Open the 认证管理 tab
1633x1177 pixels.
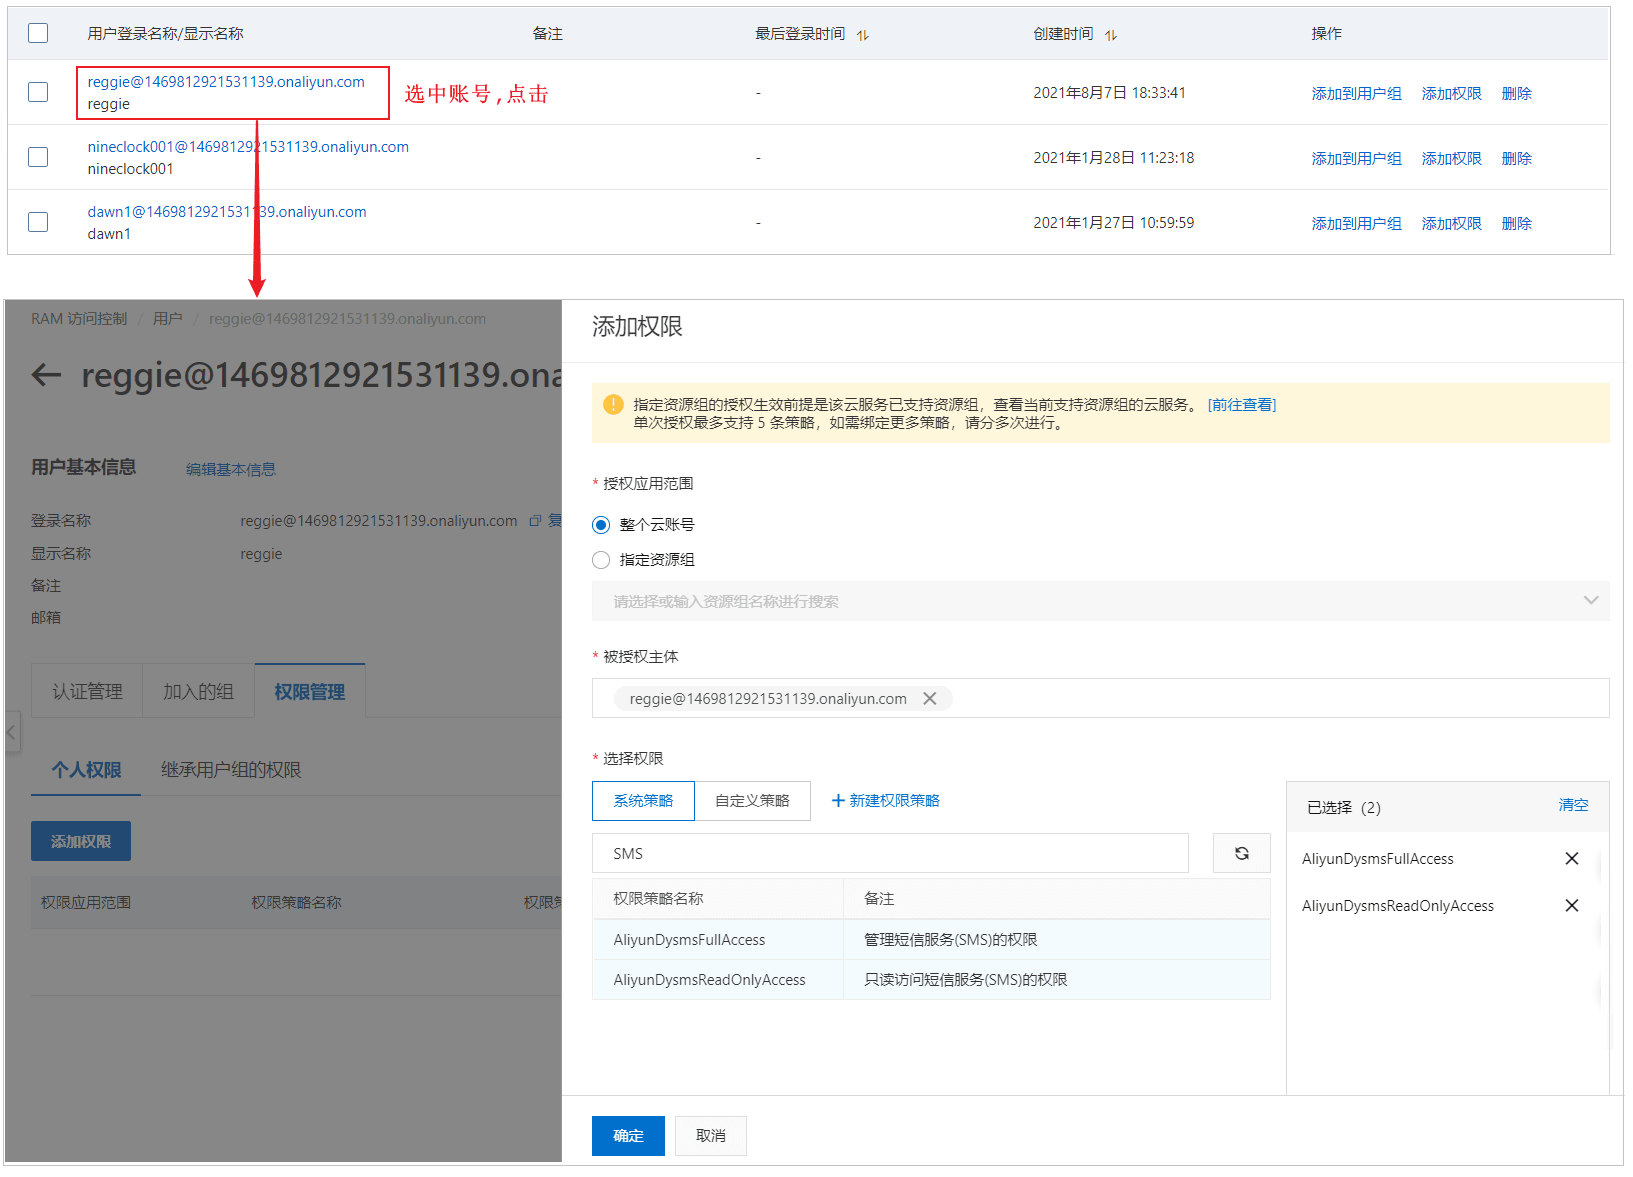[x=87, y=692]
